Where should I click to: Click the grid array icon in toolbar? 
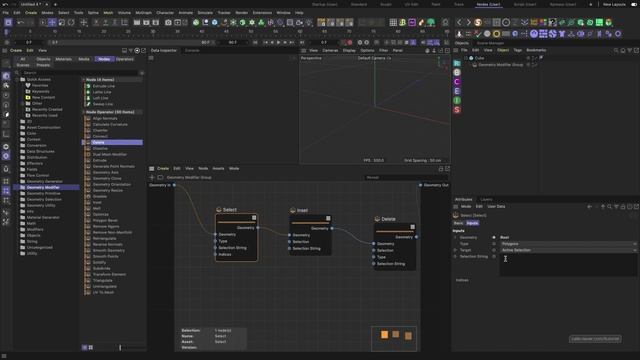tap(393, 22)
